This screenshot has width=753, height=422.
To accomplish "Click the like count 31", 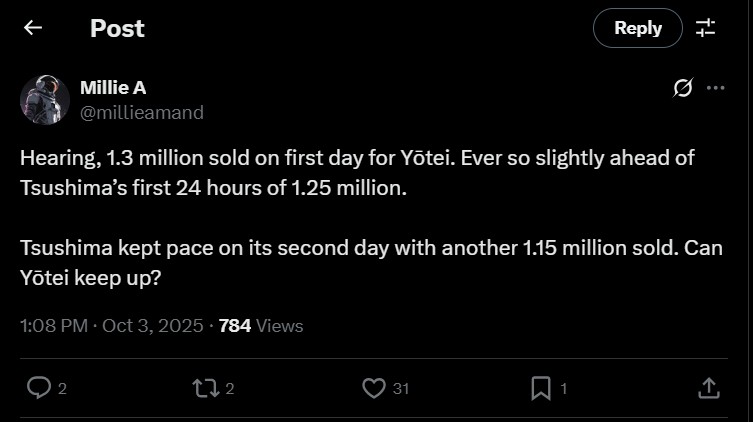I will pos(400,389).
